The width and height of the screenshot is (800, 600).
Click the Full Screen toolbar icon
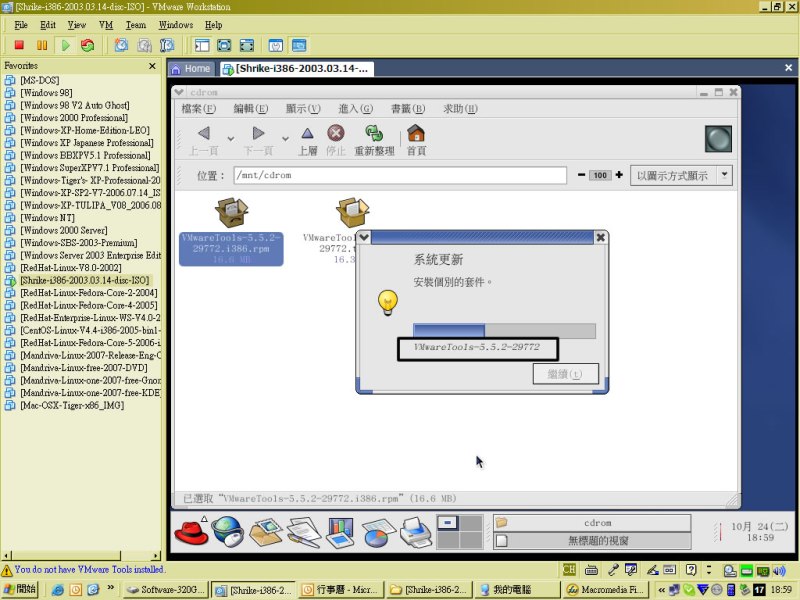pos(224,45)
